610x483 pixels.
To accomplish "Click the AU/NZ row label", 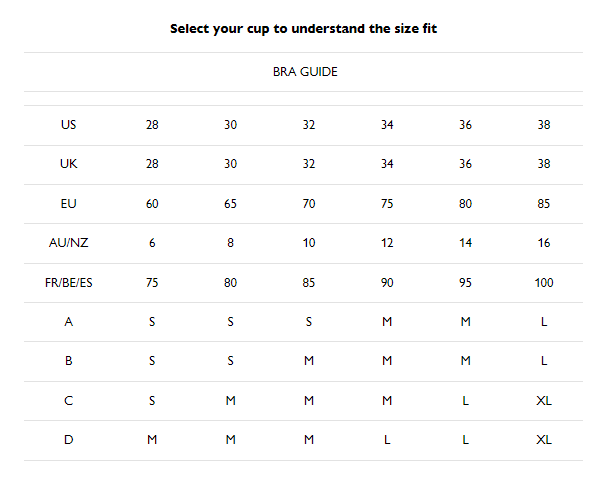I will click(68, 243).
